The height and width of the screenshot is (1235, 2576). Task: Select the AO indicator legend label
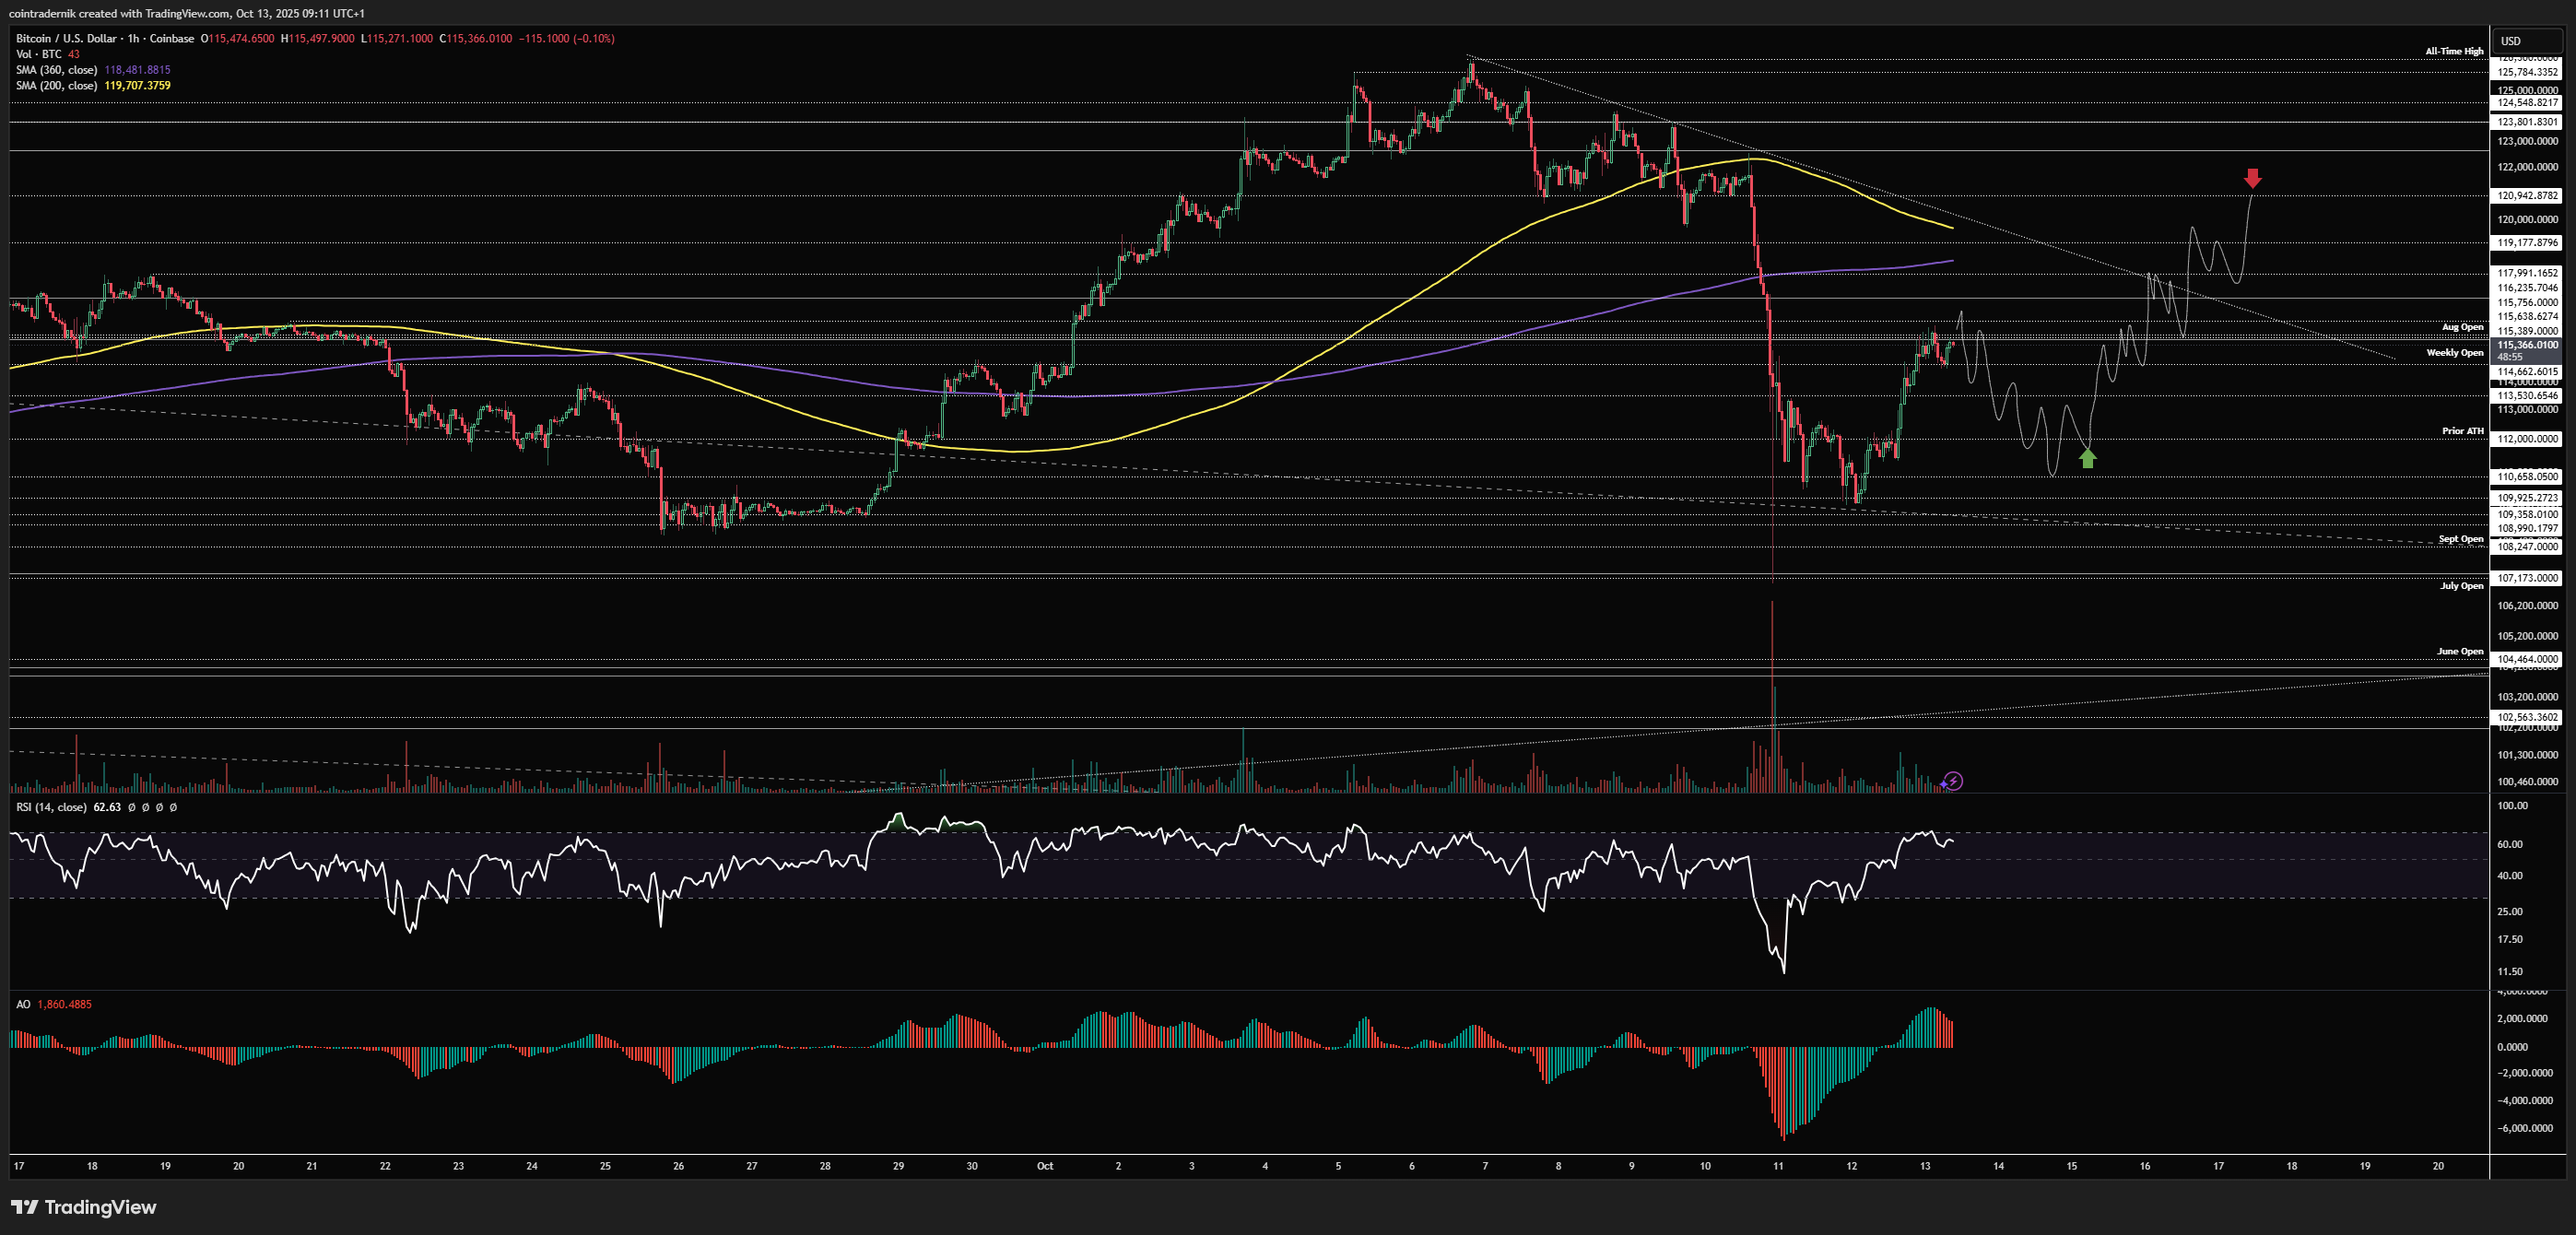23,1004
